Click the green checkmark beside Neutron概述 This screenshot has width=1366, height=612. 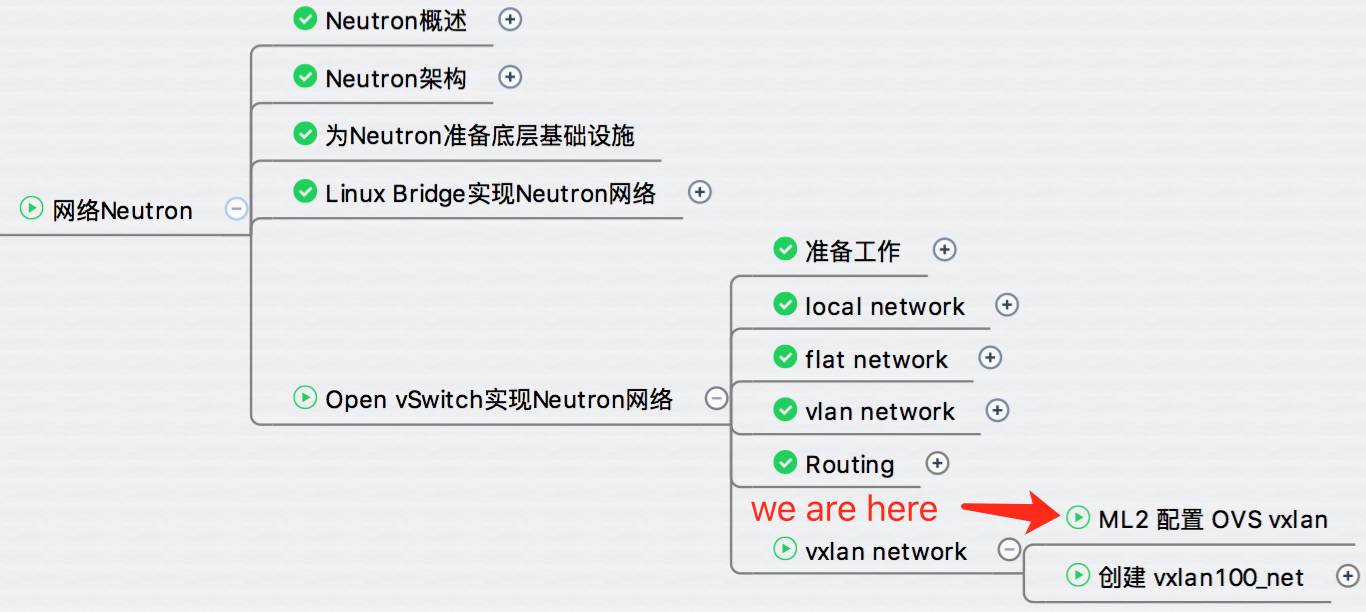tap(304, 18)
